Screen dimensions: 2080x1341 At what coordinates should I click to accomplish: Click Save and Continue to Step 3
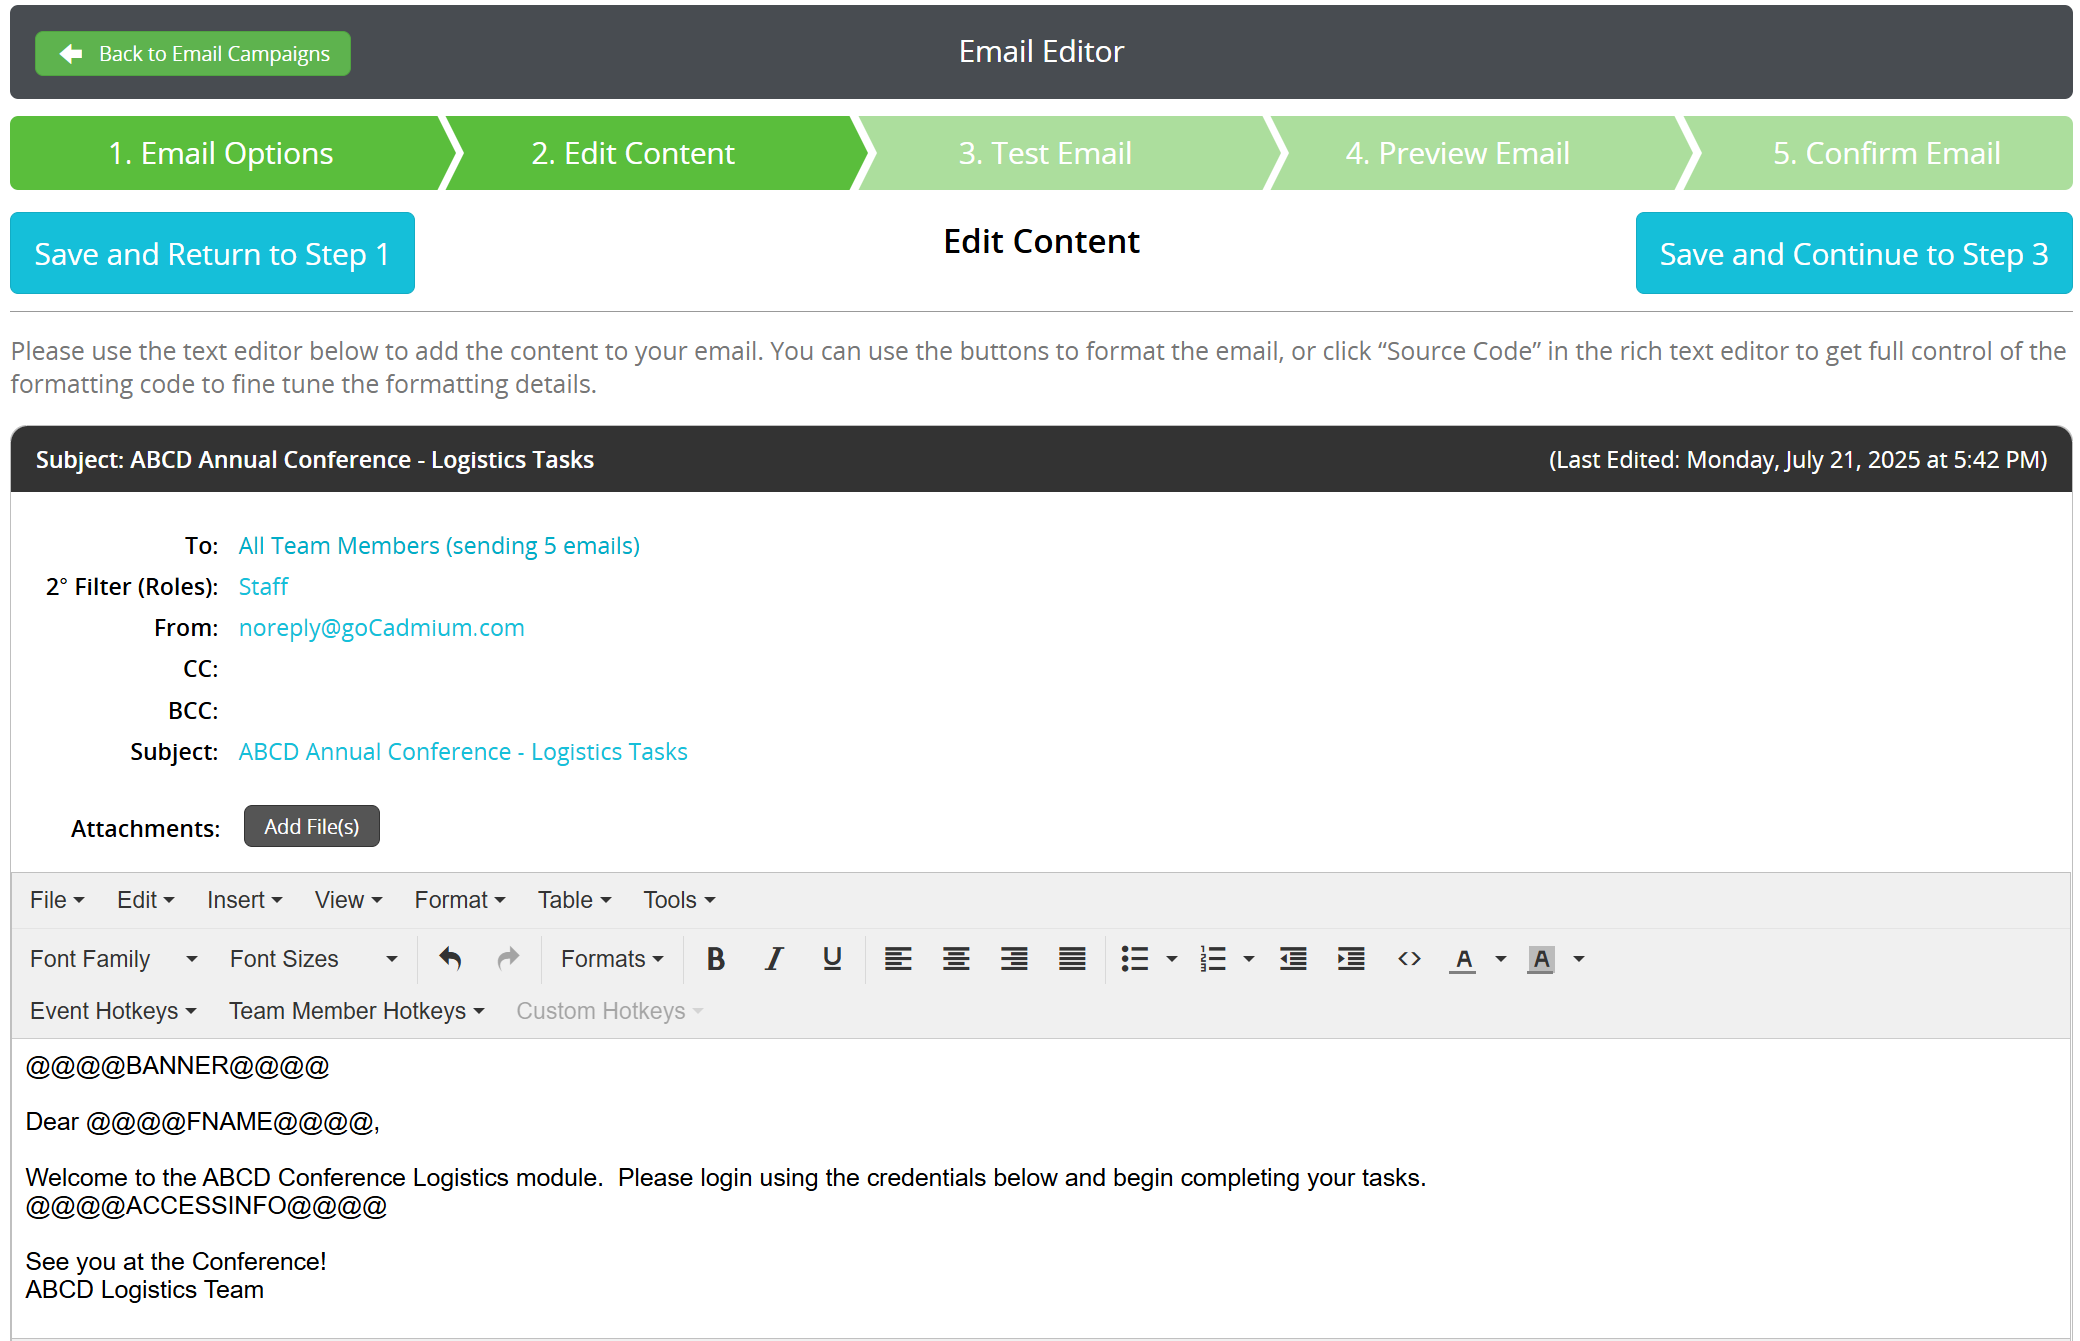(x=1853, y=254)
